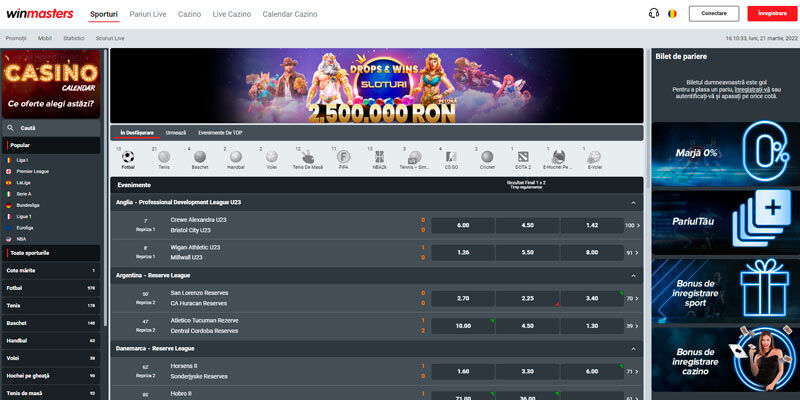Click the Conectare button
Screen dimensions: 800x400
(714, 14)
